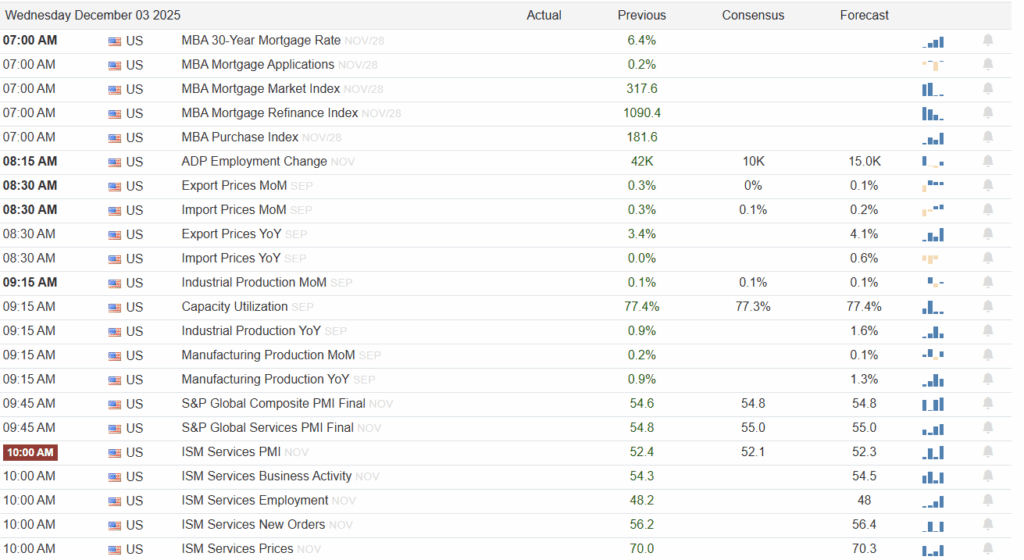Click the chart icon for ISM Services Prices

tap(933, 549)
